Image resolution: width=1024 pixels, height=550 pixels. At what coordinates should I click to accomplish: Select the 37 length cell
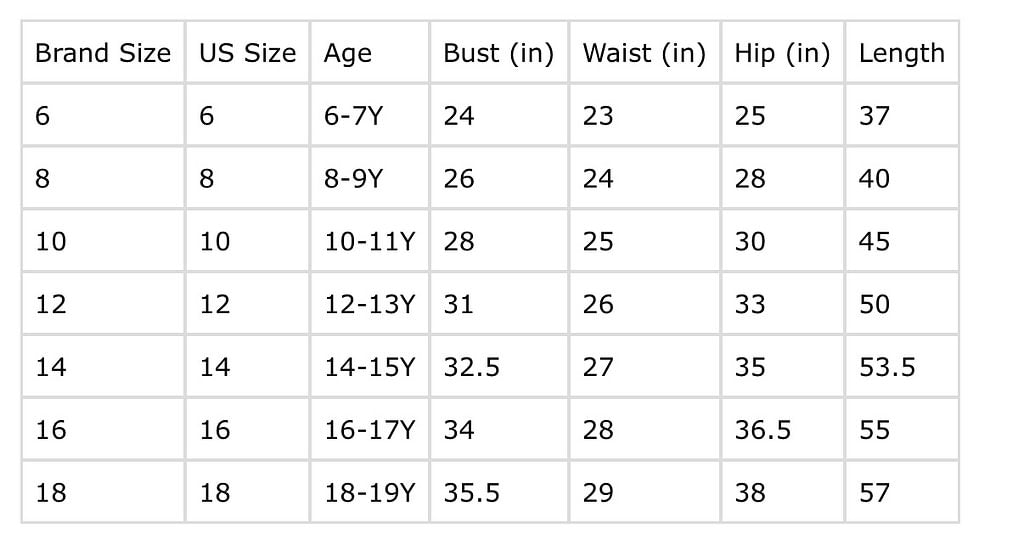pos(902,115)
